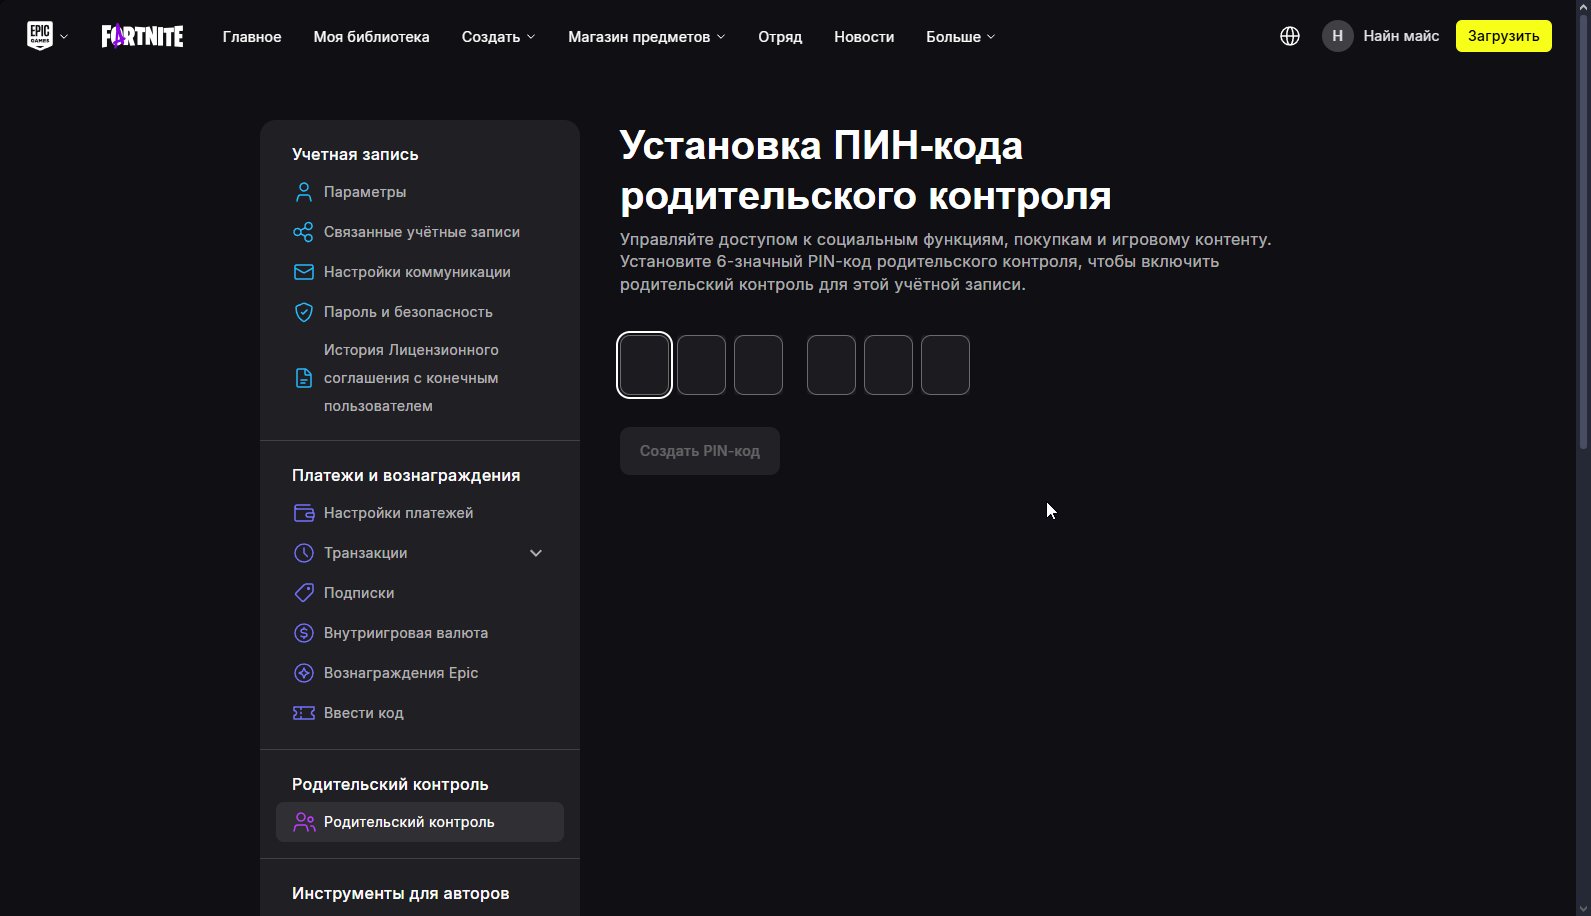The height and width of the screenshot is (916, 1591).
Task: Click the Создать PIN-код button
Action: coord(699,451)
